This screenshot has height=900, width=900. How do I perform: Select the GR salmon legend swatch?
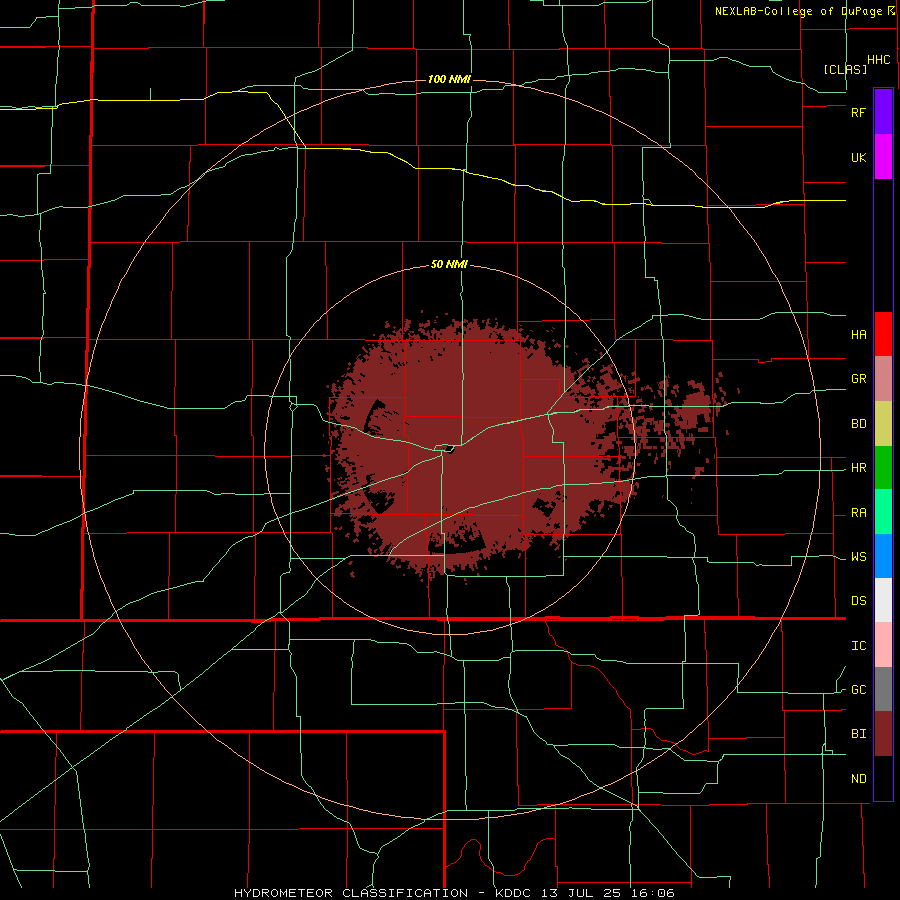(x=883, y=379)
